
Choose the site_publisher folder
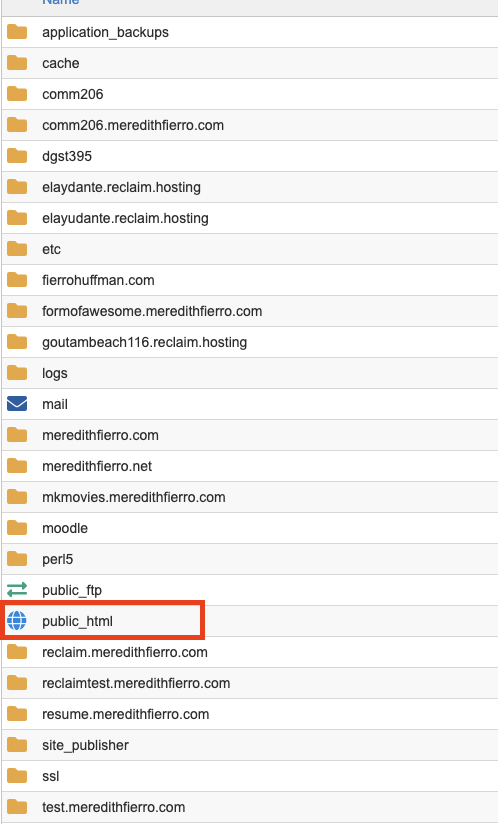(x=85, y=745)
